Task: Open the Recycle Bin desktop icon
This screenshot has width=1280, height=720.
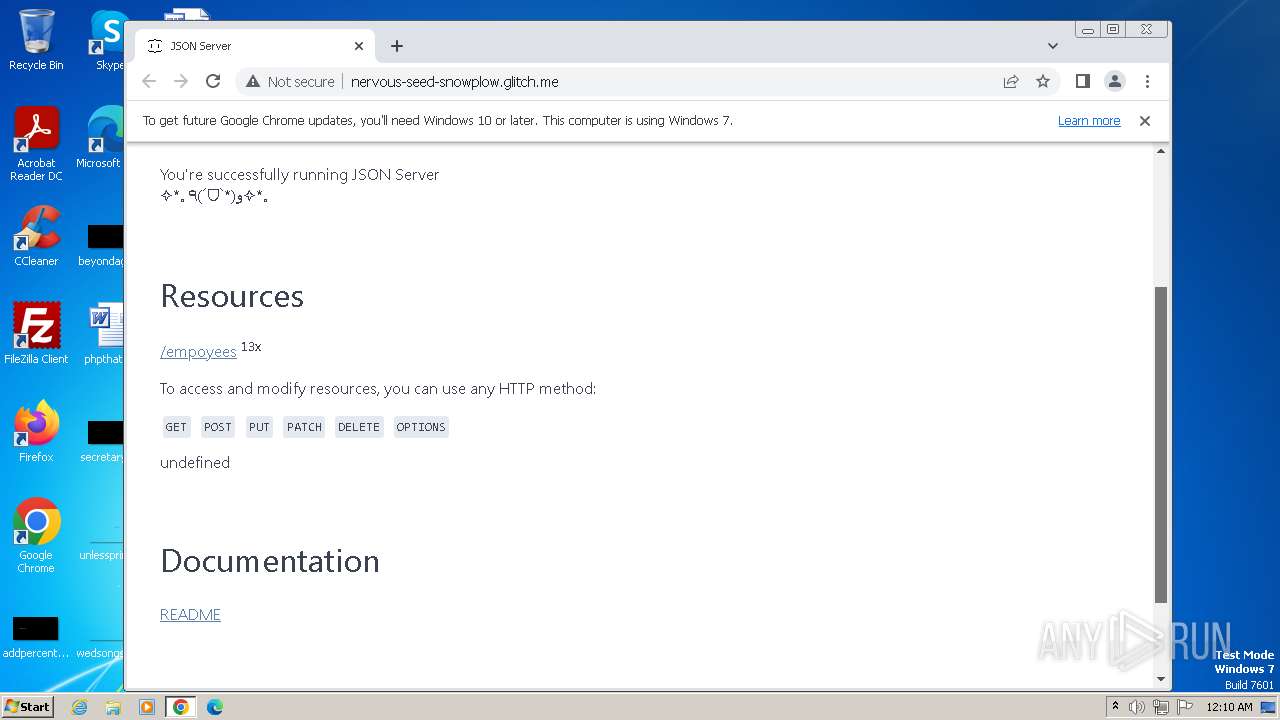Action: point(36,40)
